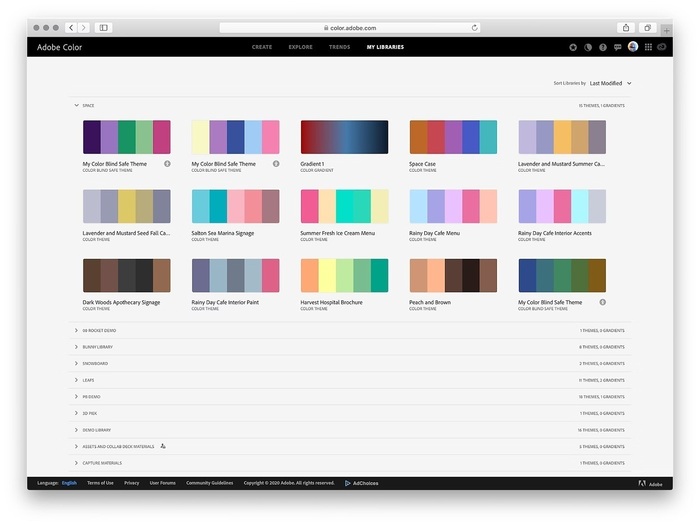The width and height of the screenshot is (700, 526).
Task: Click the Harvest Hospital Brochure title text
Action: tap(331, 302)
